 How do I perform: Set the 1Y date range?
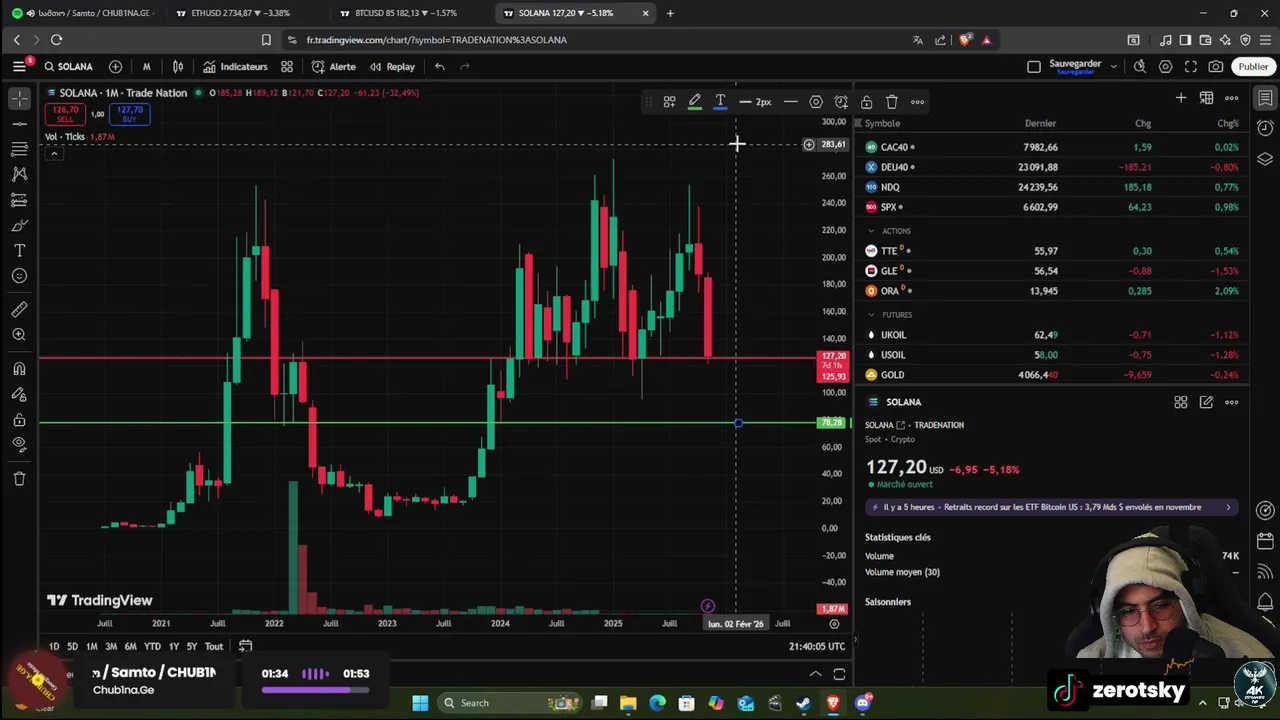[x=174, y=646]
